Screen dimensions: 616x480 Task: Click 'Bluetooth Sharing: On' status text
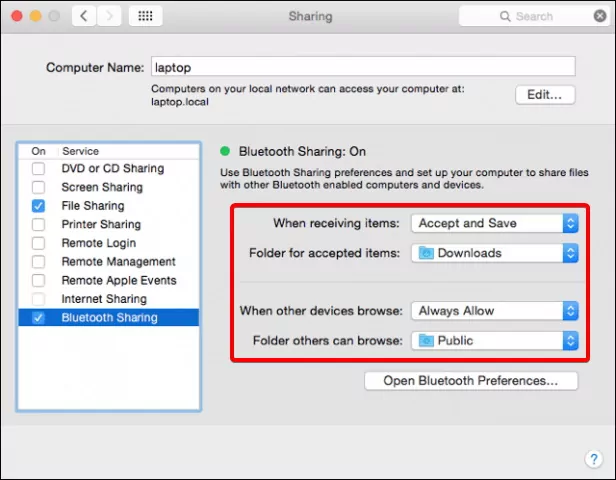[302, 151]
